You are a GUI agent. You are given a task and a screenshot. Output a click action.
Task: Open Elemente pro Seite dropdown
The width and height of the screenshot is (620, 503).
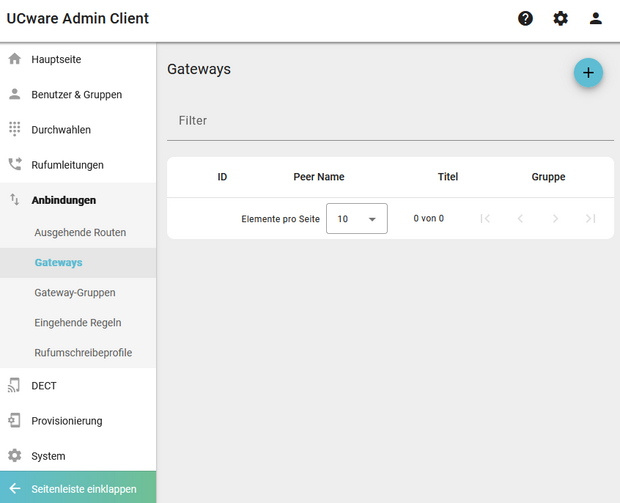coord(357,218)
